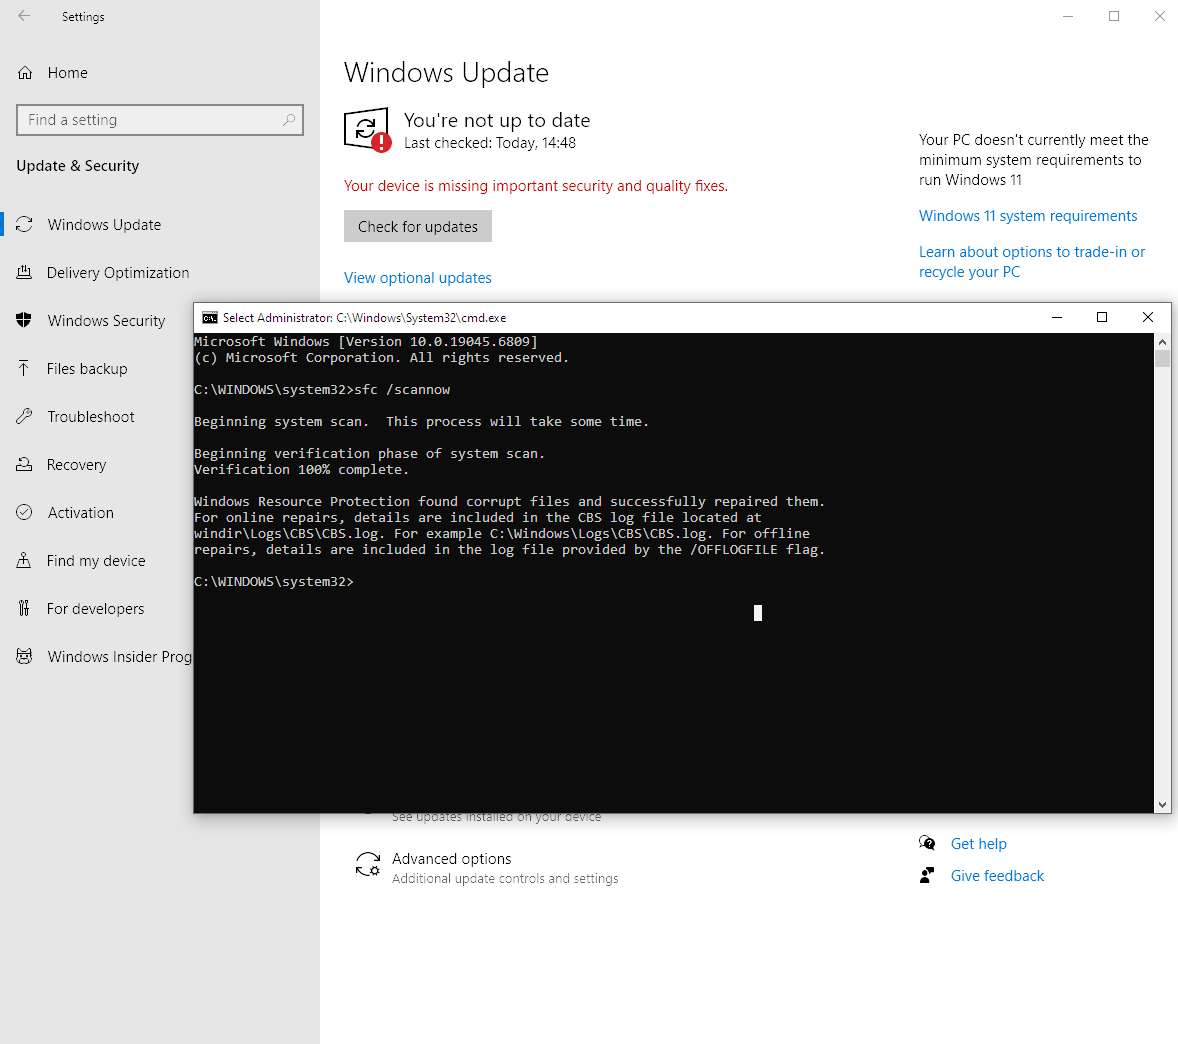Click the Troubleshoot wrench icon
Screen dimensions: 1178x1044
(x=24, y=417)
